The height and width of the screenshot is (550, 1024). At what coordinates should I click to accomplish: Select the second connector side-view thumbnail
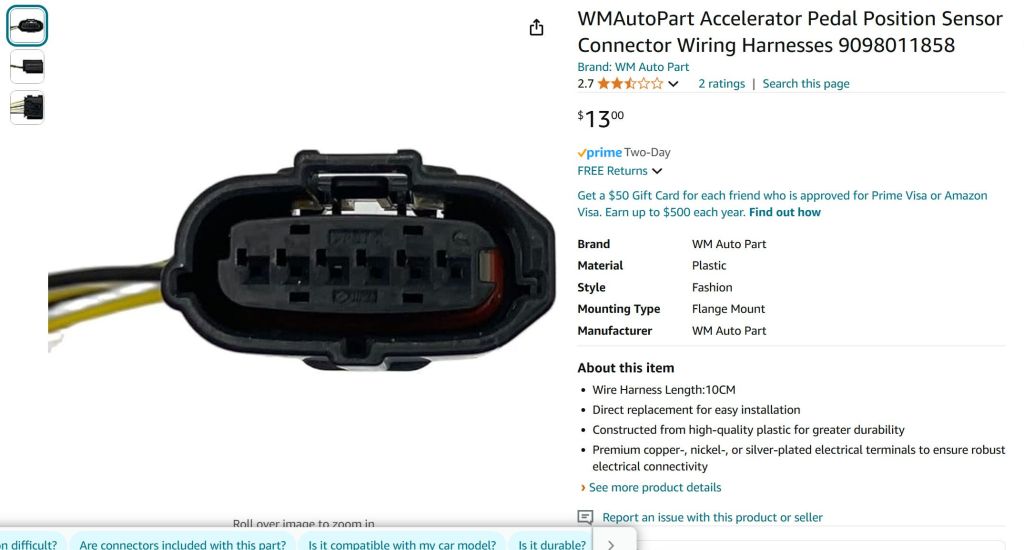click(x=27, y=67)
